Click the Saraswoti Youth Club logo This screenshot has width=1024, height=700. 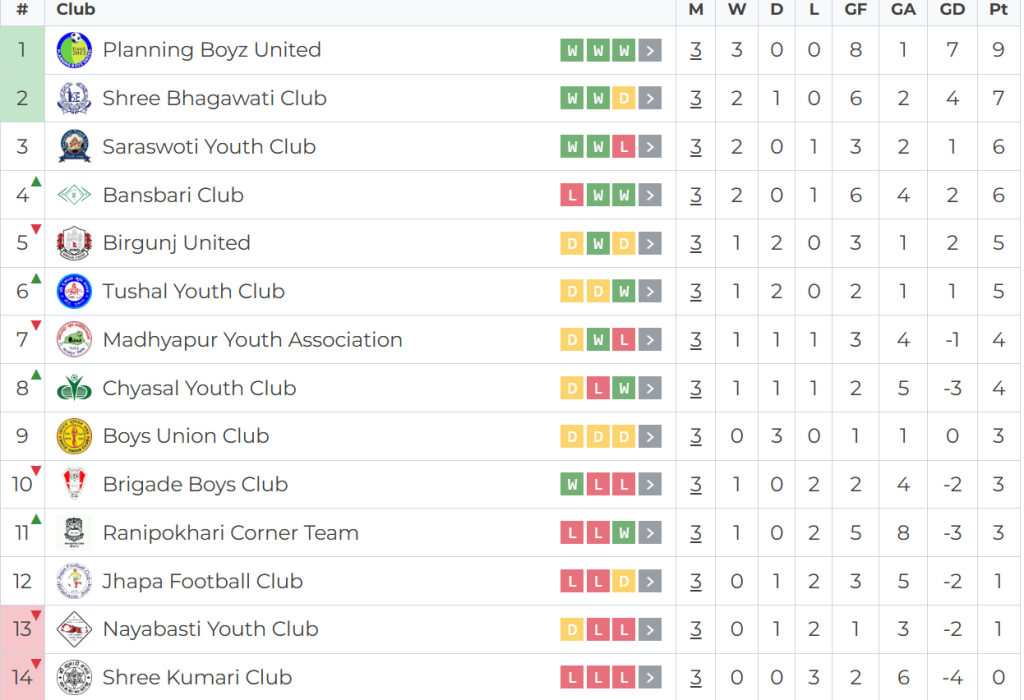pyautogui.click(x=74, y=147)
